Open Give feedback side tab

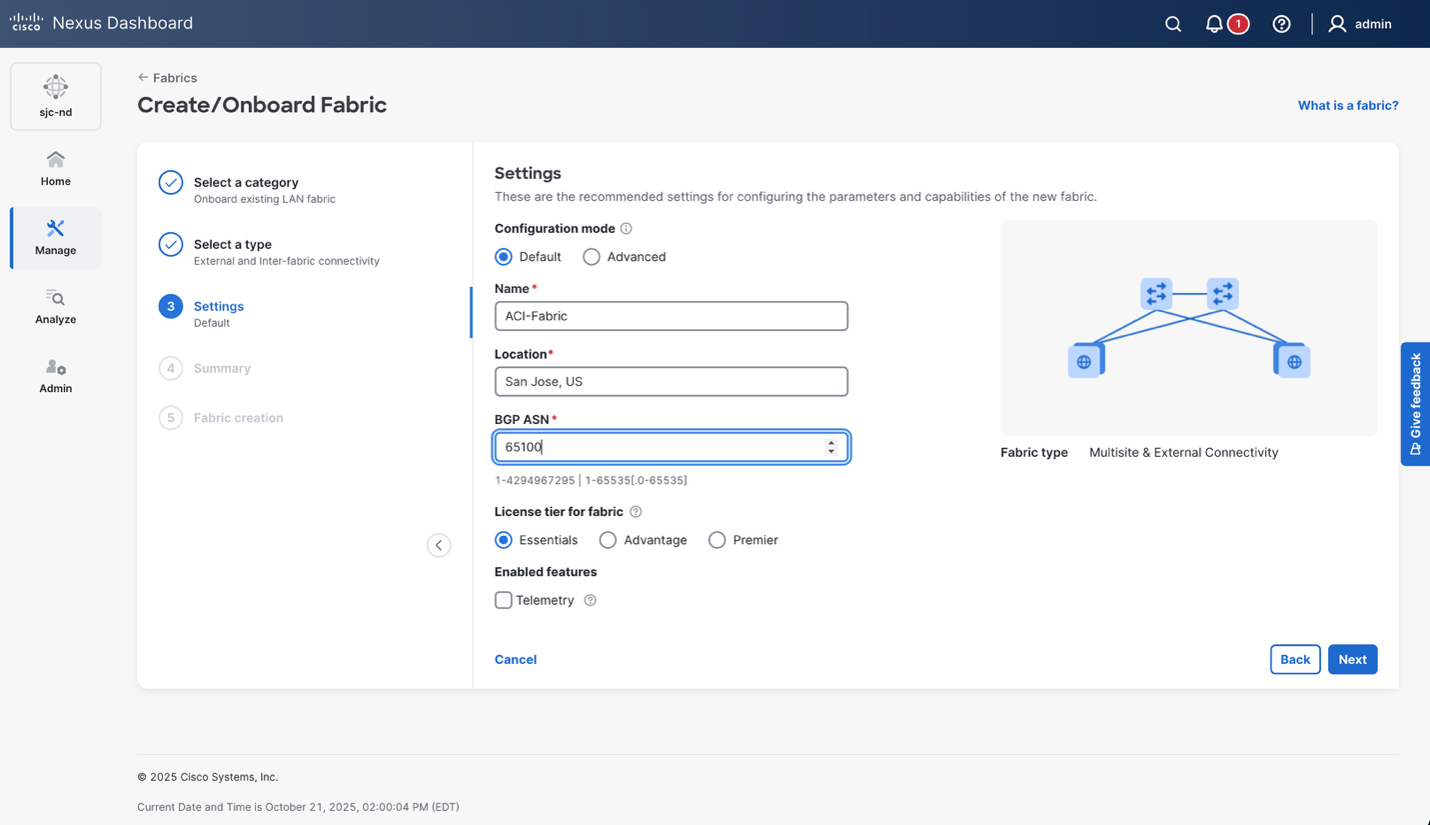click(x=1415, y=404)
